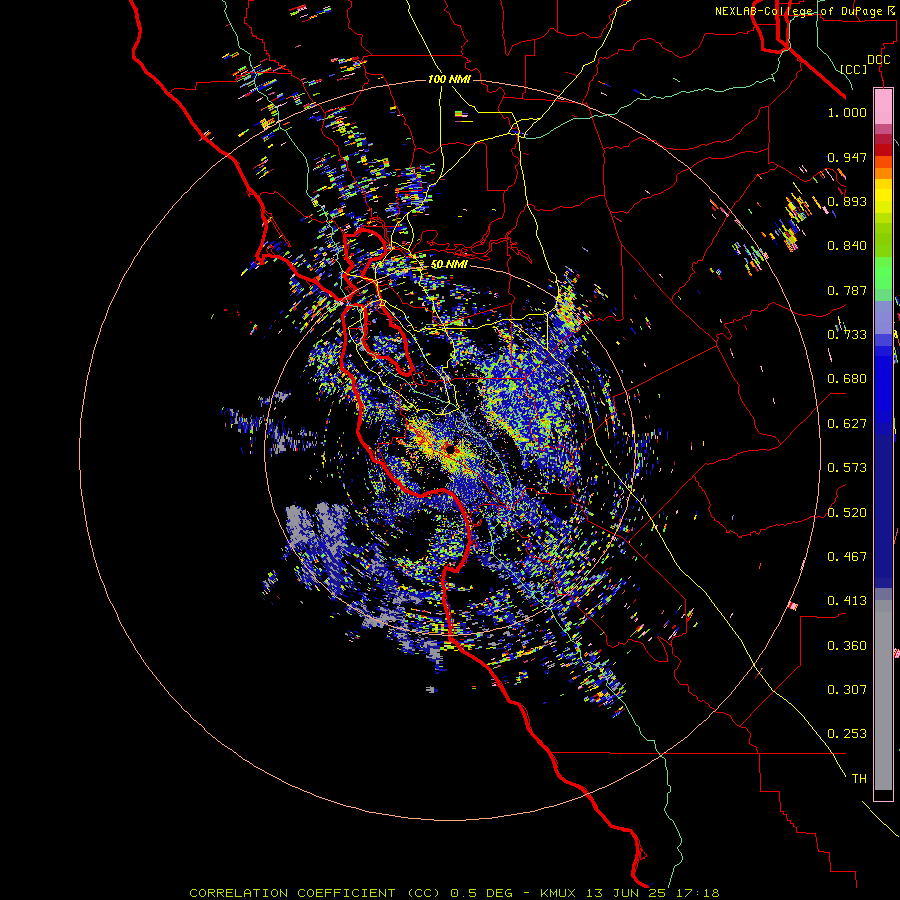Click the DCC label above the color scale
900x900 pixels.
878,60
